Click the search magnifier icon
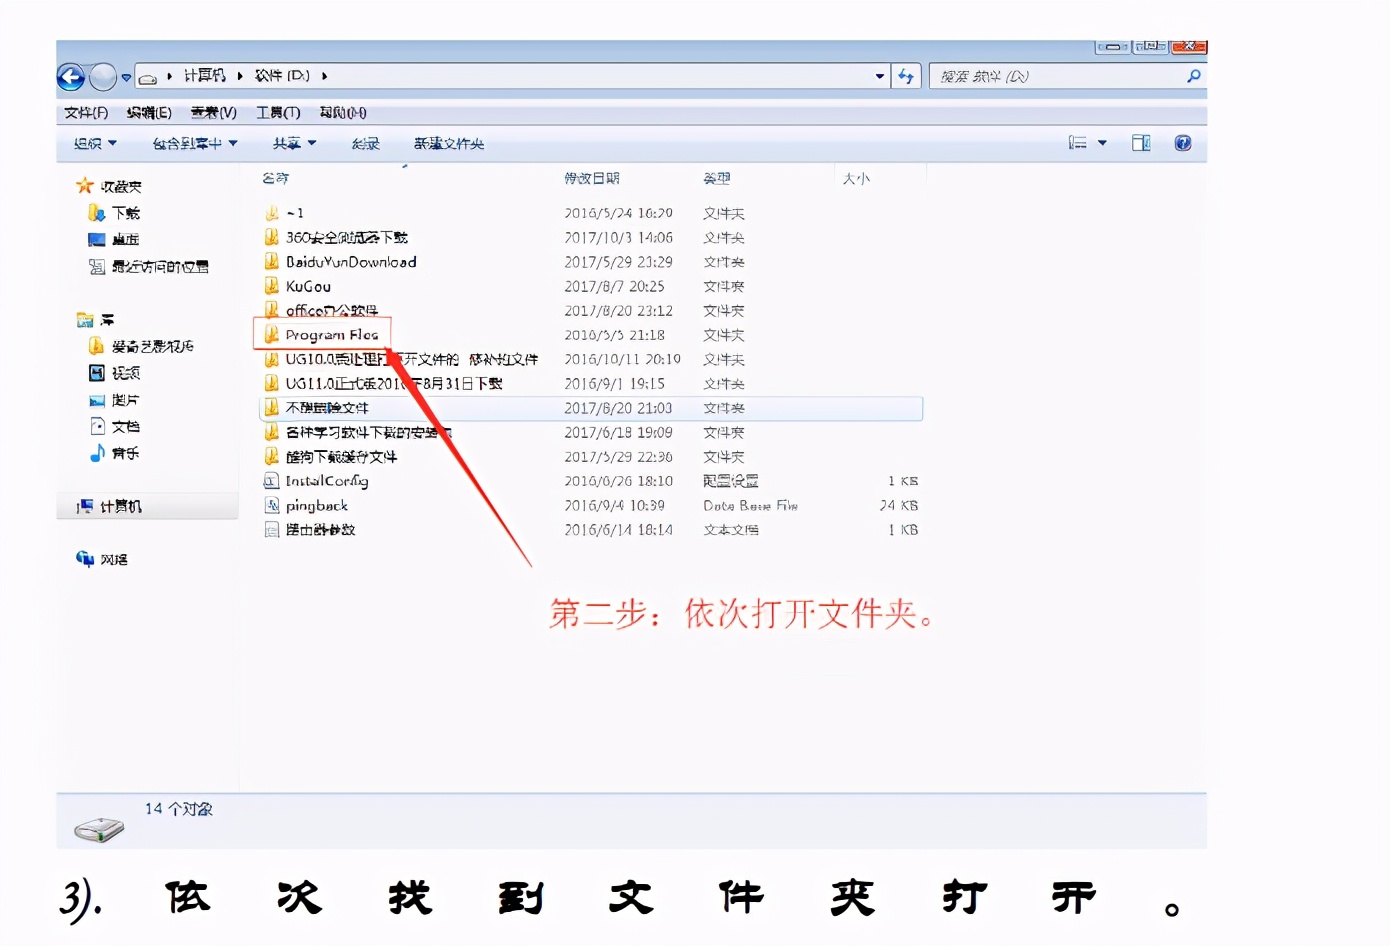Screen dimensions: 1390x946 click(x=1193, y=76)
